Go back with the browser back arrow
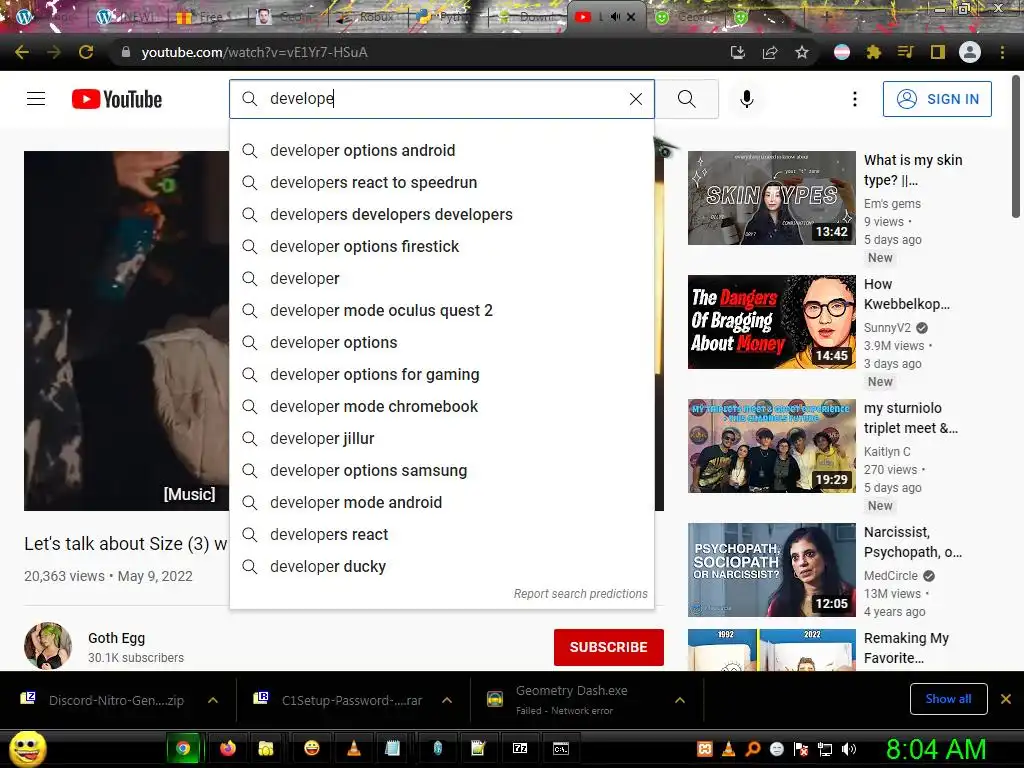Image resolution: width=1024 pixels, height=768 pixels. 22,52
